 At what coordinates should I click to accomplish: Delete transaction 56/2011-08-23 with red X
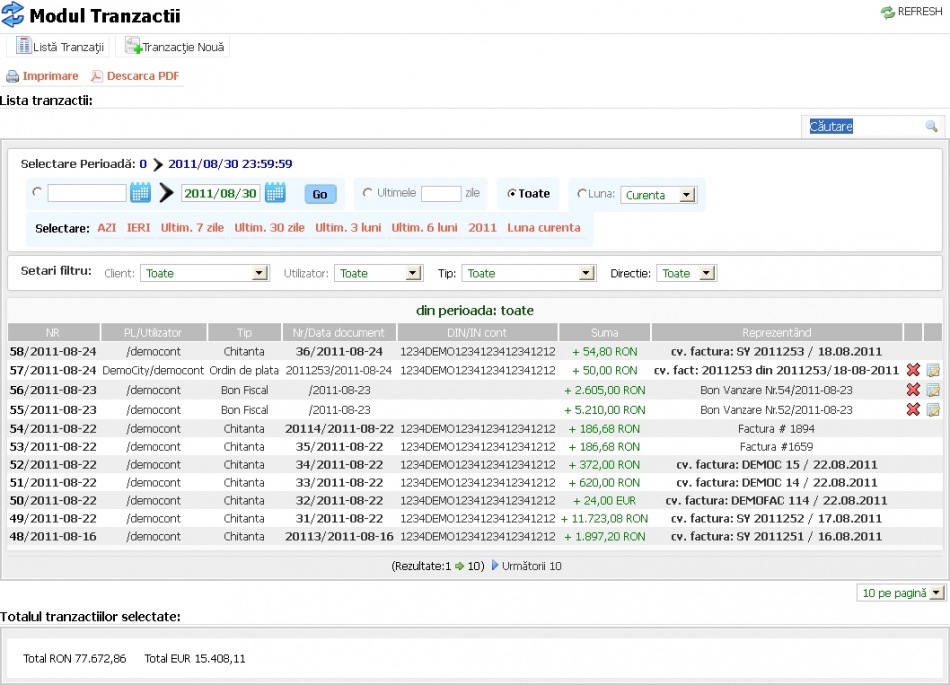point(913,390)
